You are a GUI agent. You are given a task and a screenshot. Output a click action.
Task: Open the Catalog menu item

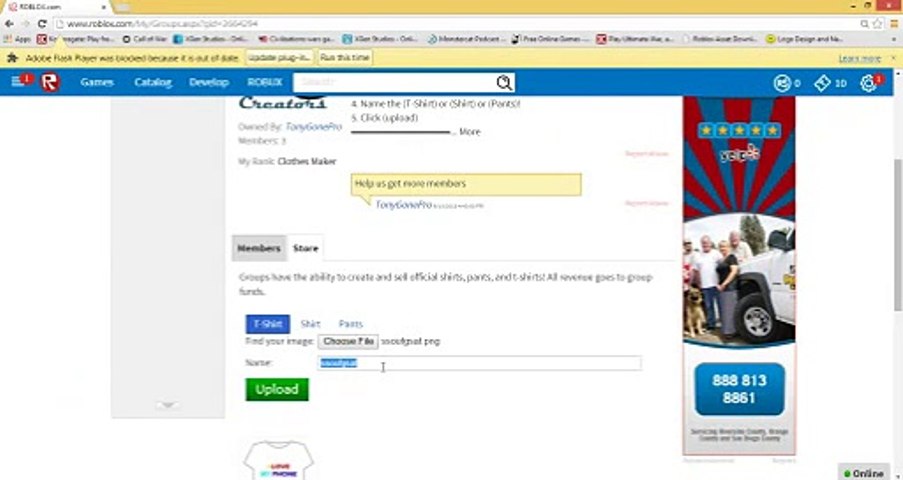pos(153,82)
